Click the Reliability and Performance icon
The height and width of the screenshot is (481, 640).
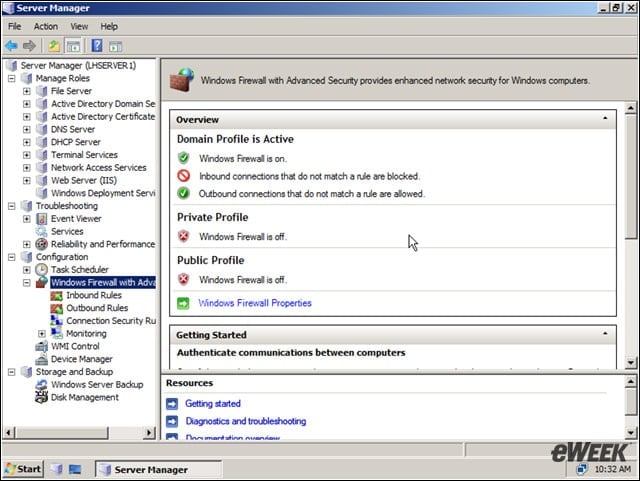41,244
